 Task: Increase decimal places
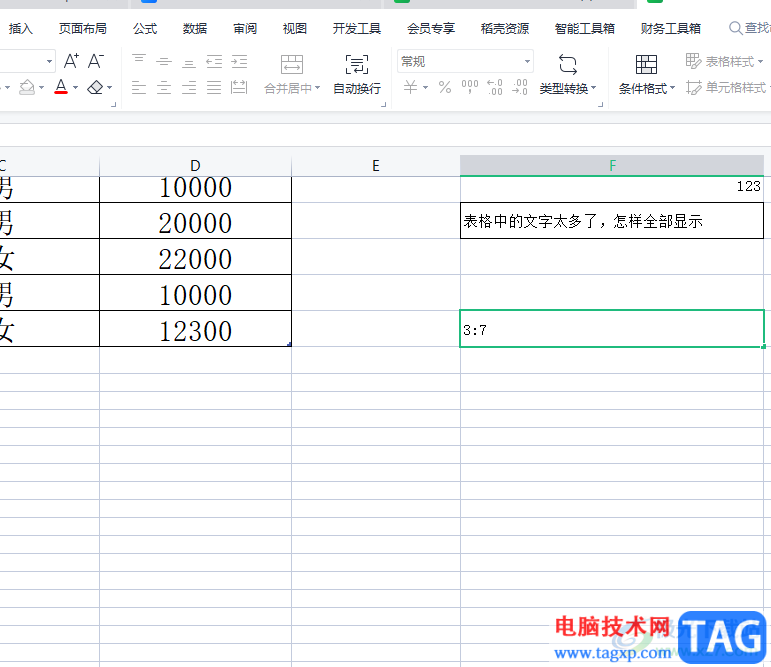[495, 88]
